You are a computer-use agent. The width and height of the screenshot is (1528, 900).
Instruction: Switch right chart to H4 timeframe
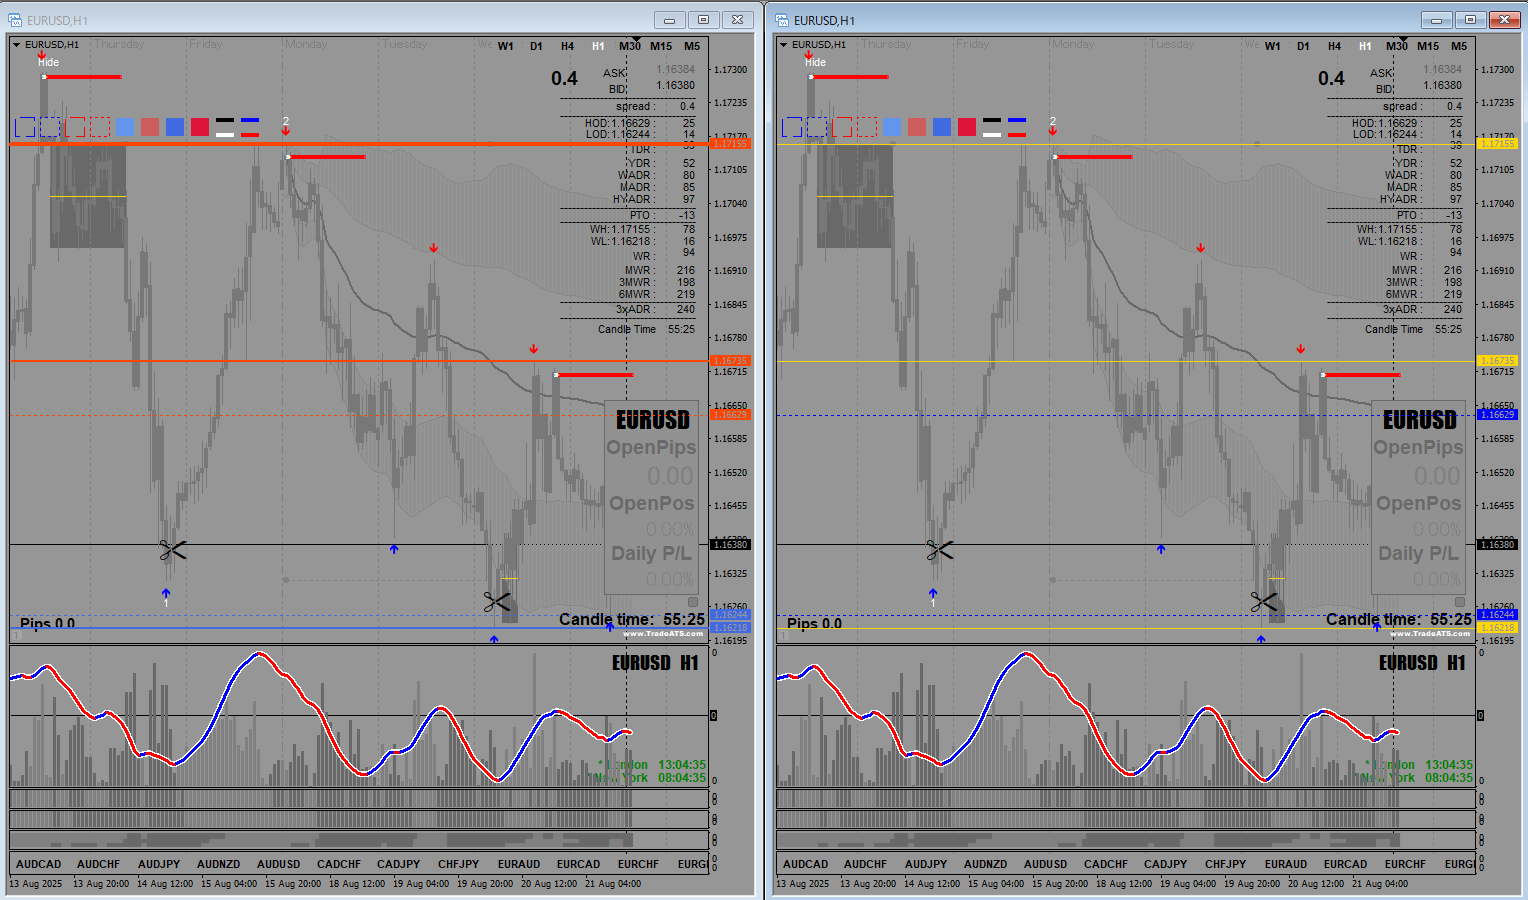click(x=1334, y=46)
